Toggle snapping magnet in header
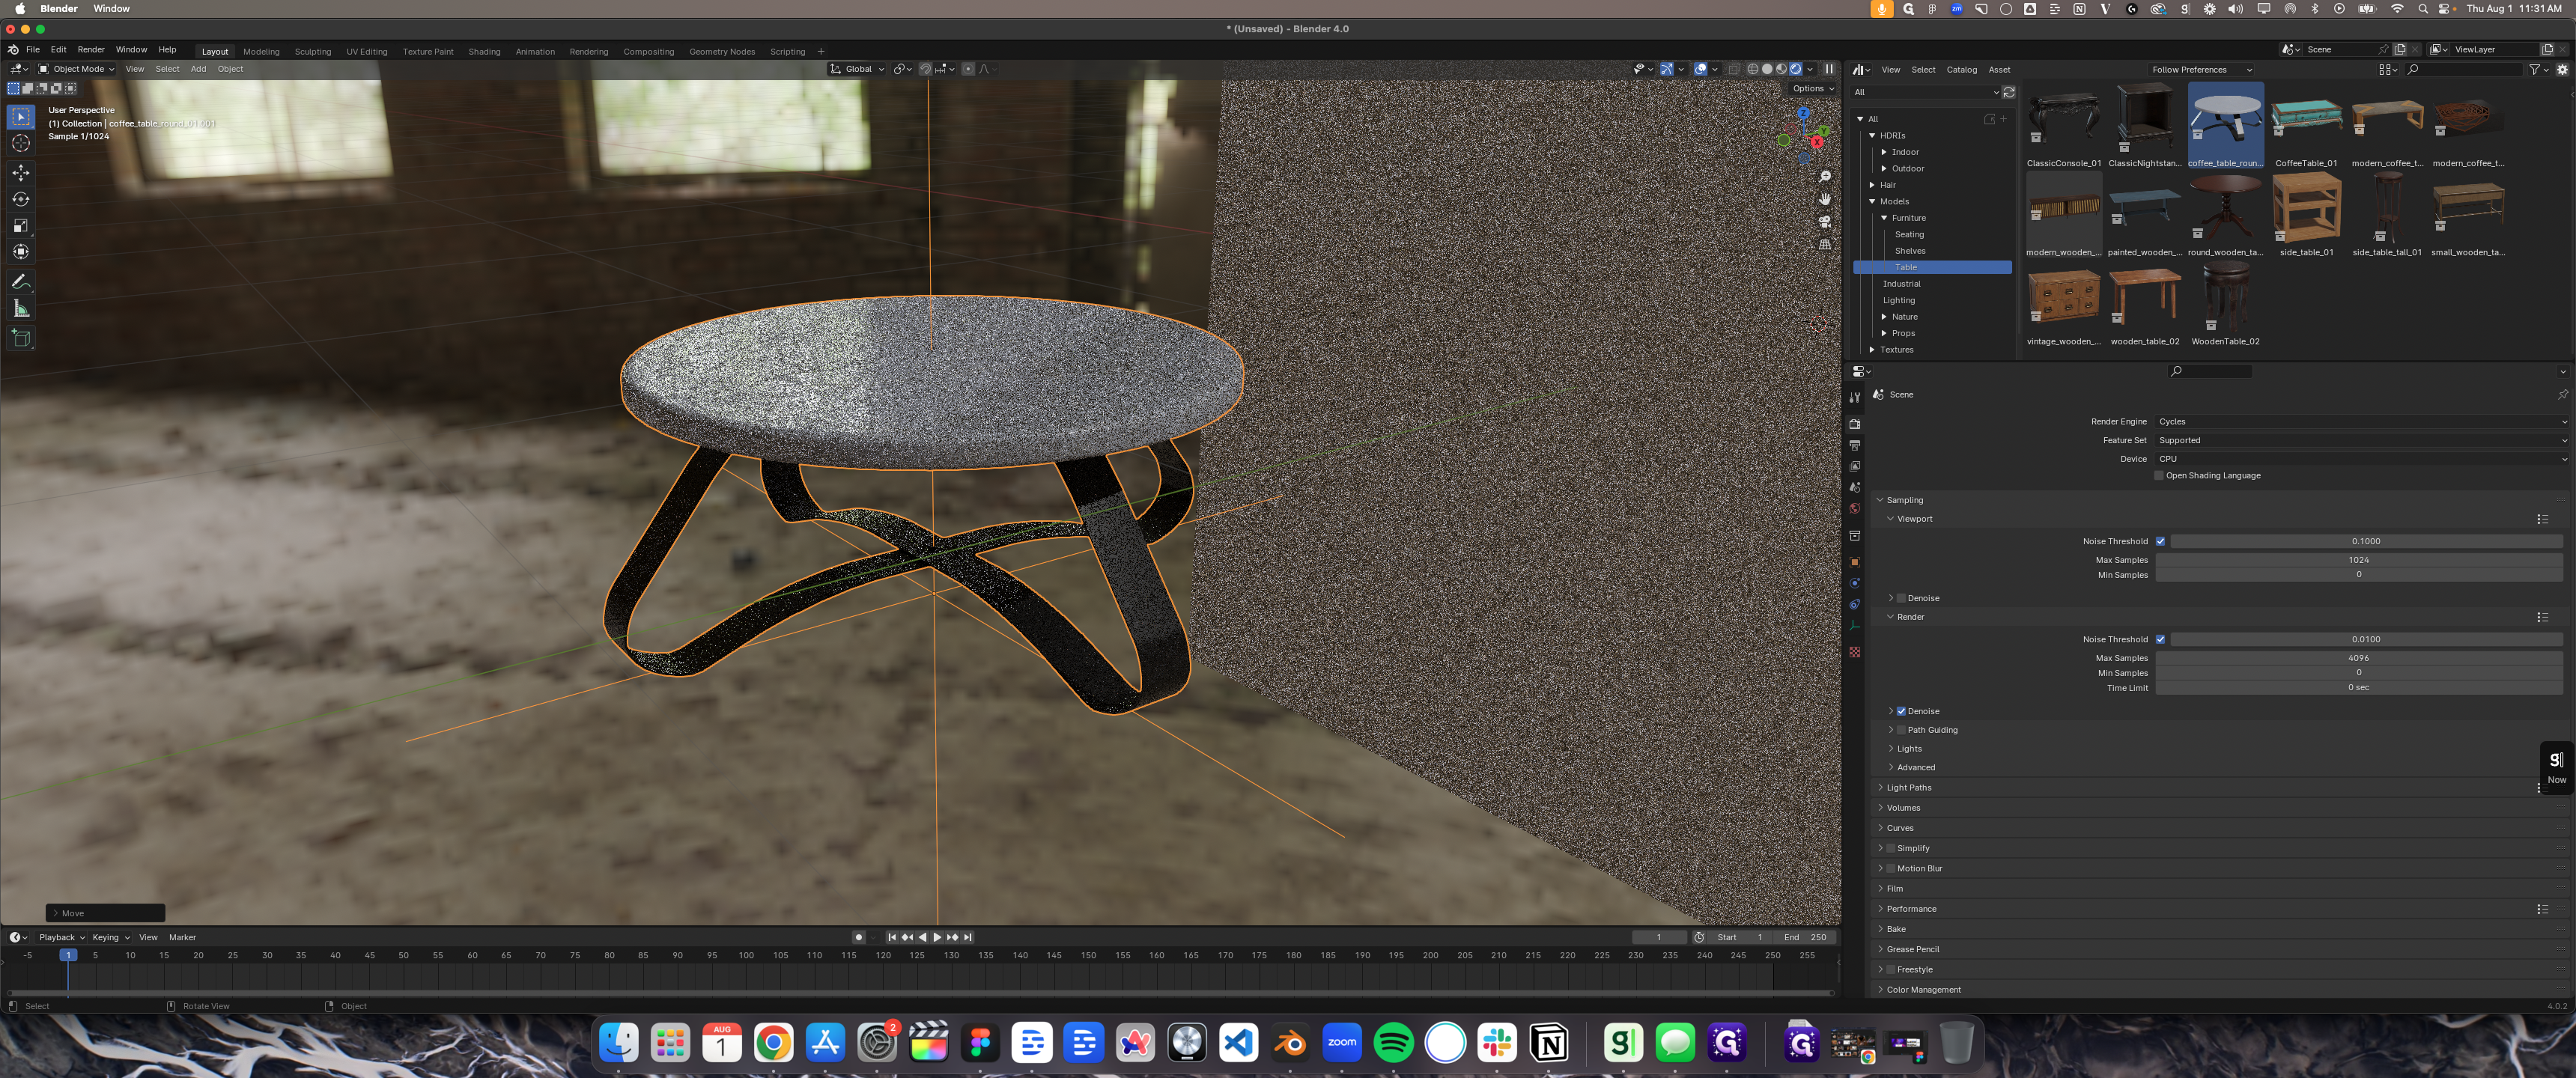 (x=925, y=69)
